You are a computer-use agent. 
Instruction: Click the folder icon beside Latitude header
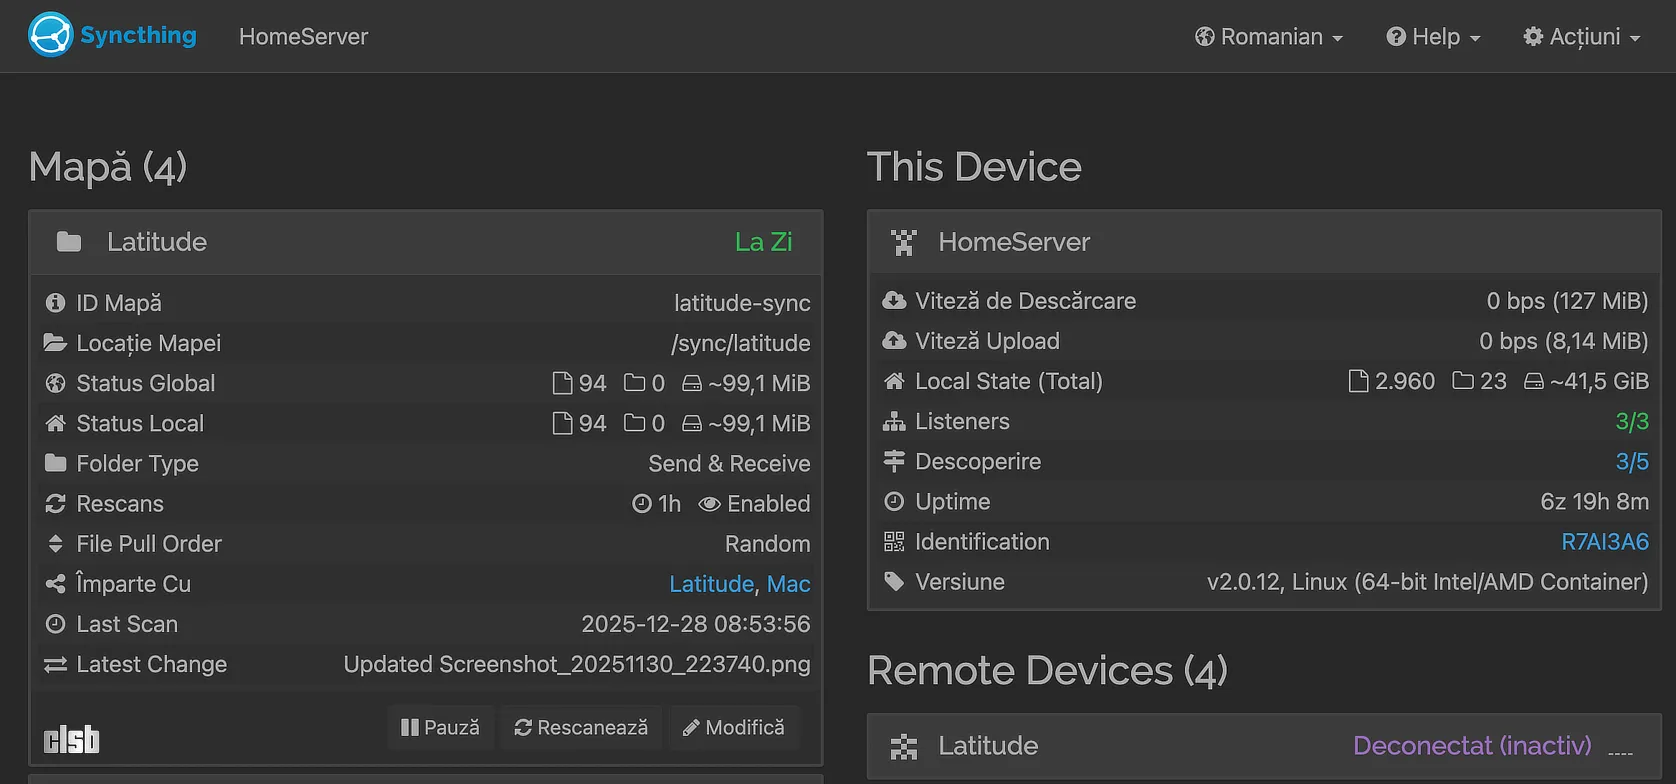tap(69, 242)
